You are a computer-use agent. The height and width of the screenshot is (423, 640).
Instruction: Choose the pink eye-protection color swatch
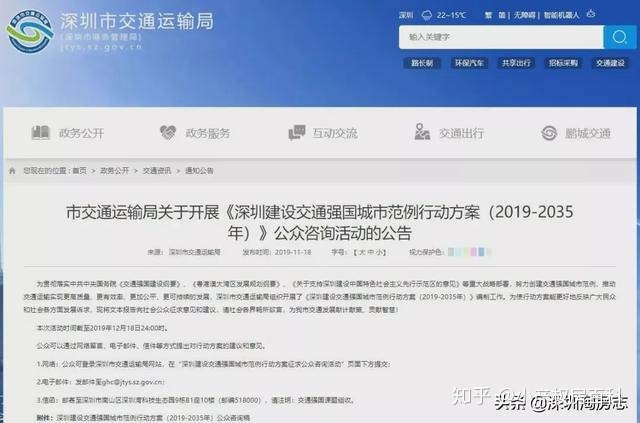point(473,252)
